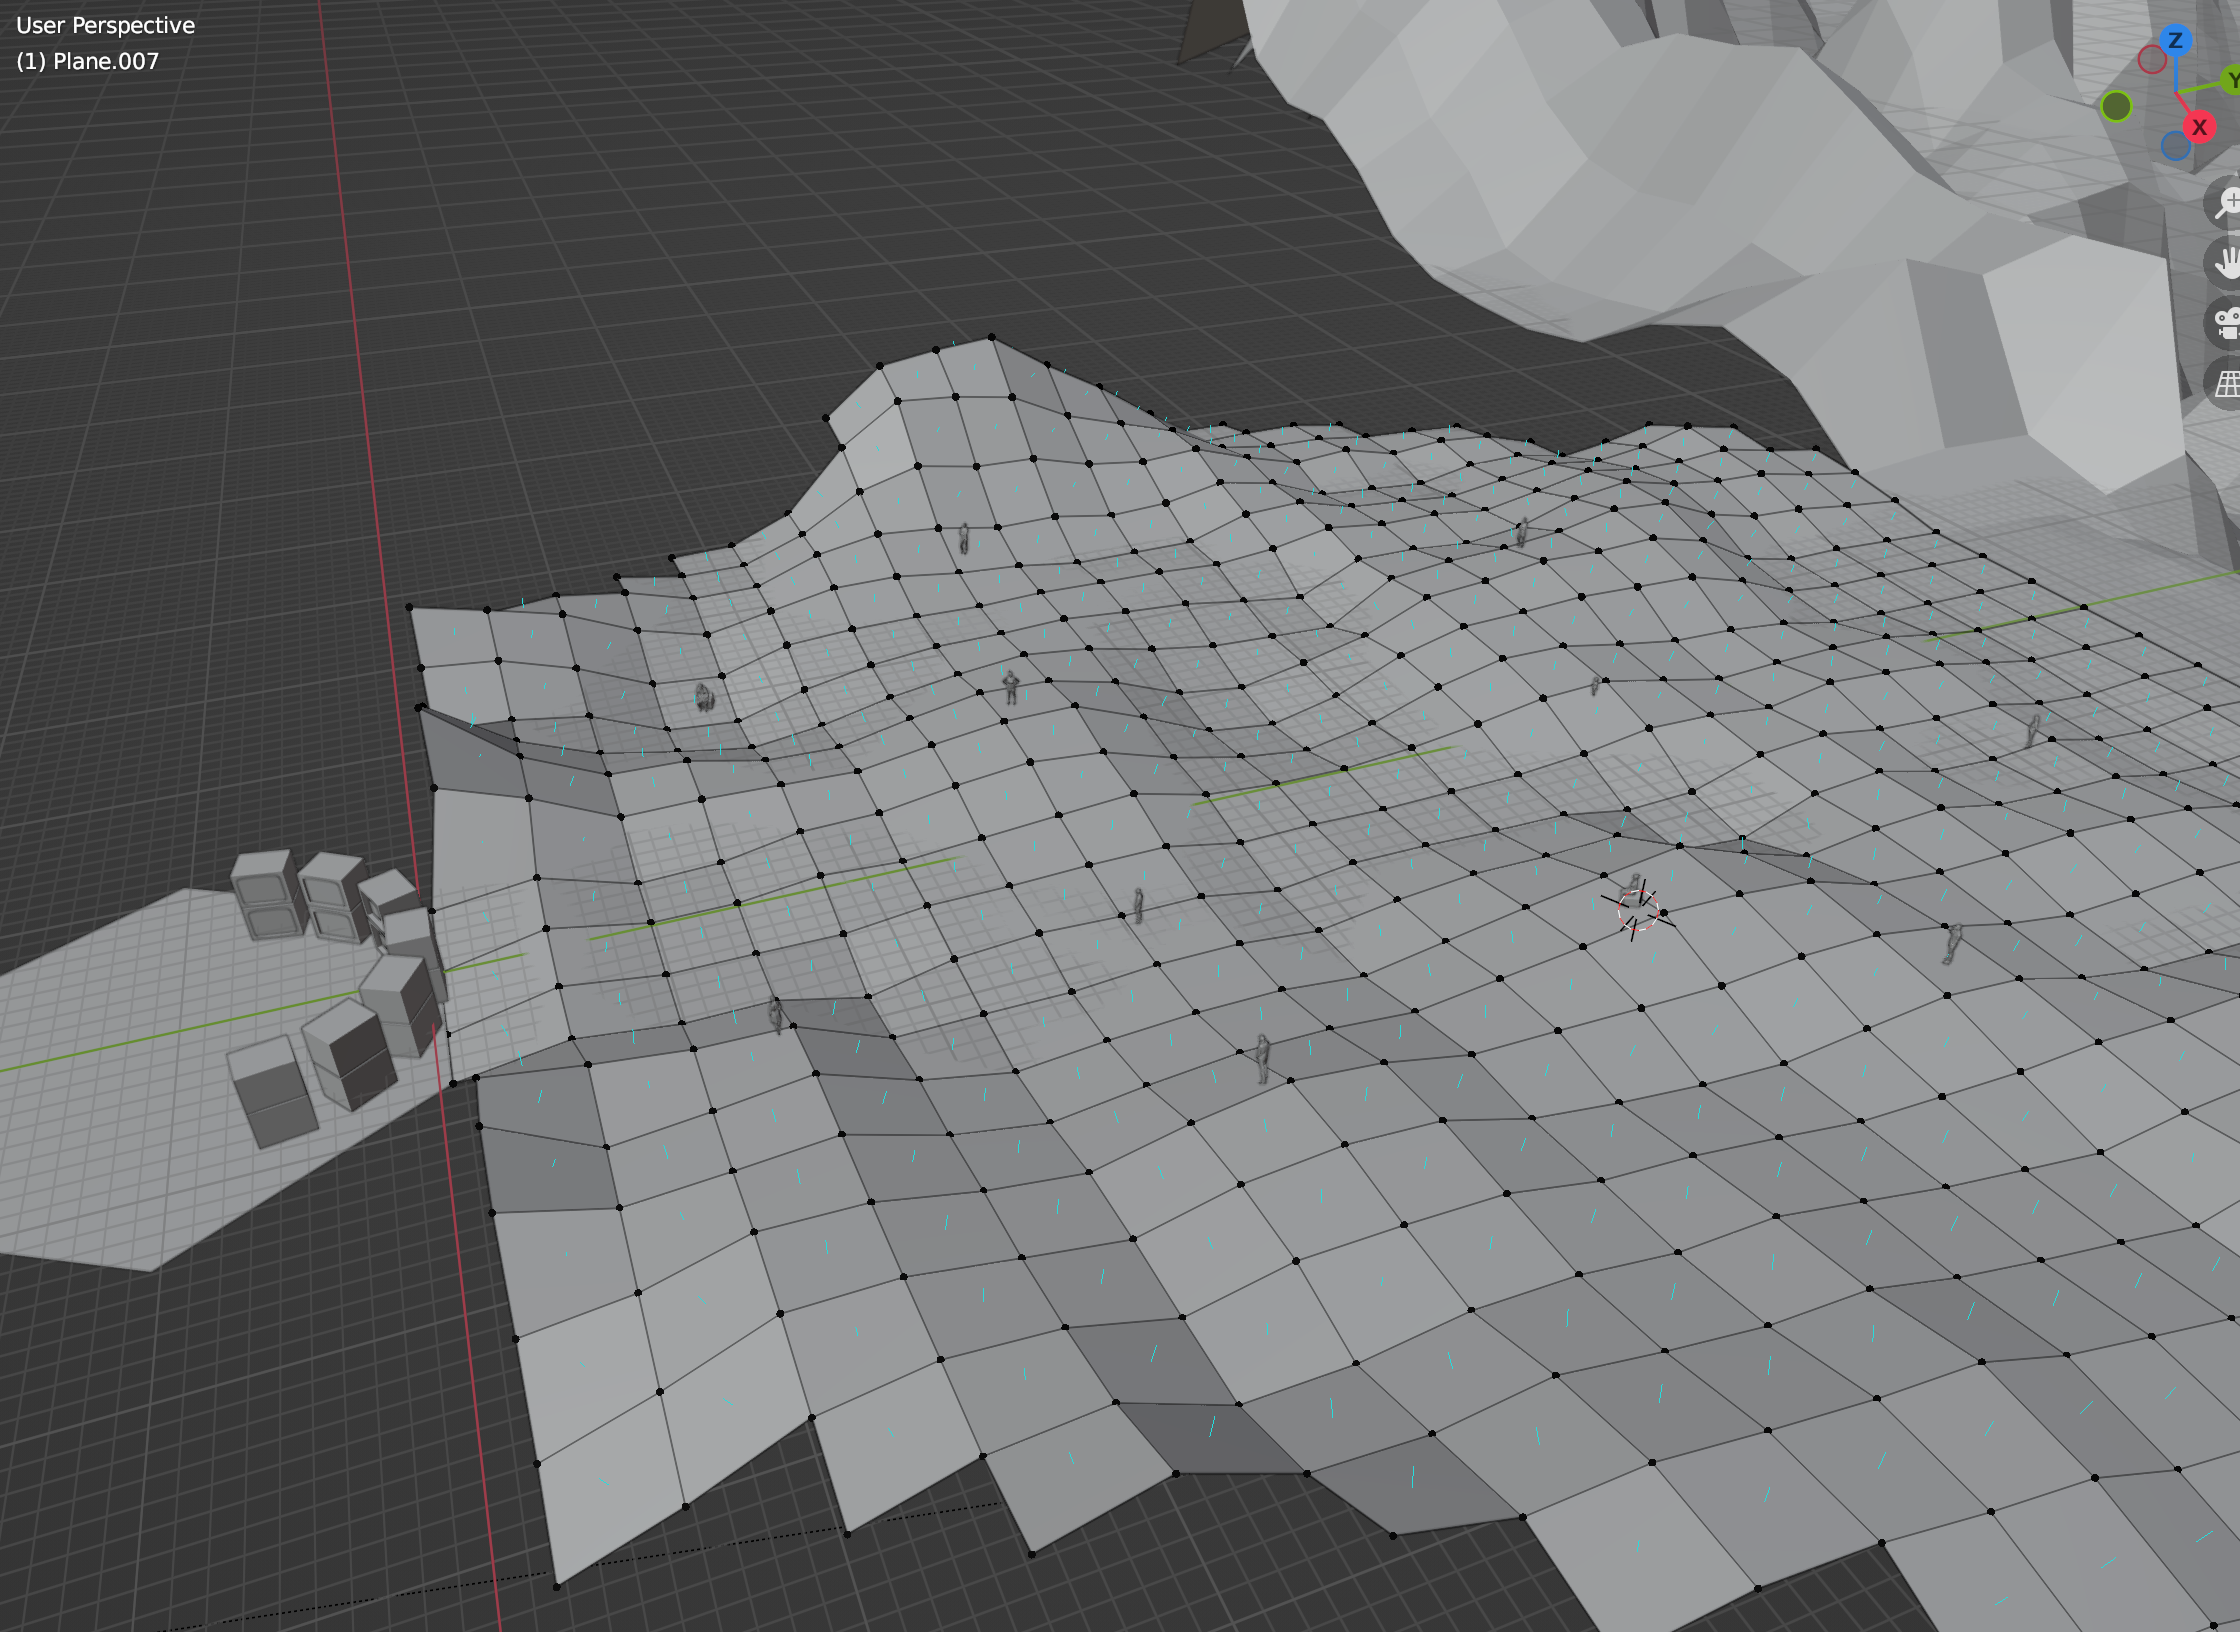The width and height of the screenshot is (2240, 1632).
Task: Select the bottom-left corner vertex of terrain
Action: tap(557, 1586)
